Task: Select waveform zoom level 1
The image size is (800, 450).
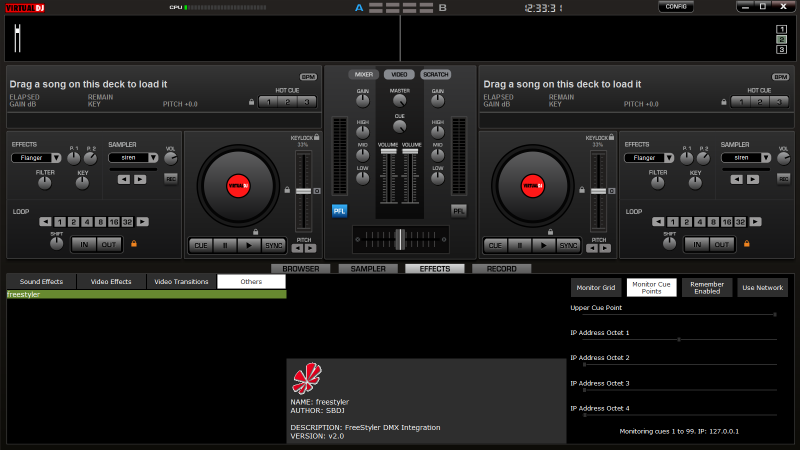Action: (782, 29)
